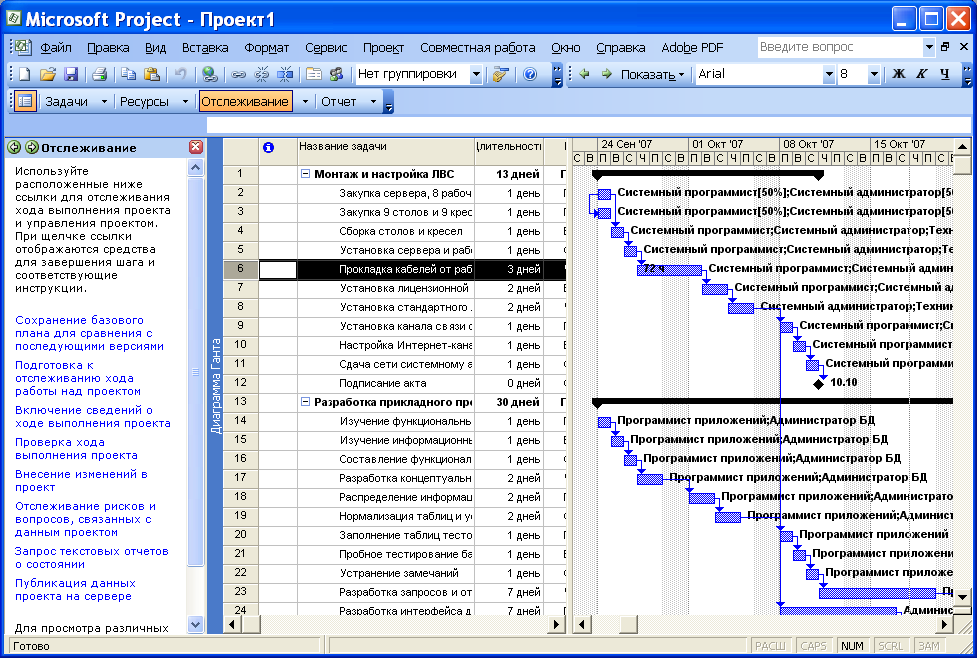Navigate forward in the Отслеживание pane

click(x=31, y=148)
